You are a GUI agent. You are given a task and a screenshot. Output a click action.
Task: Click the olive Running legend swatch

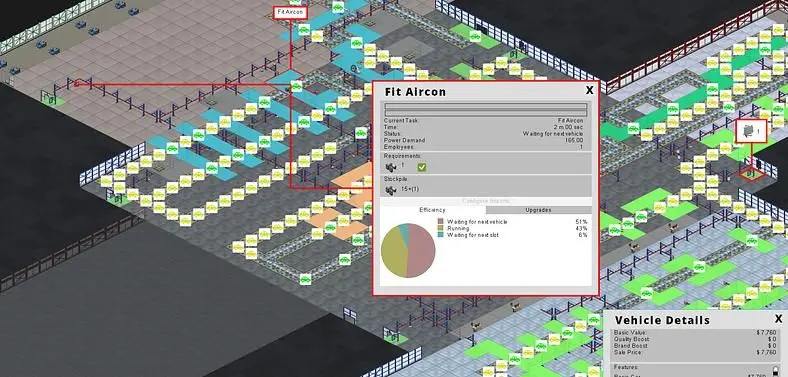coord(441,228)
